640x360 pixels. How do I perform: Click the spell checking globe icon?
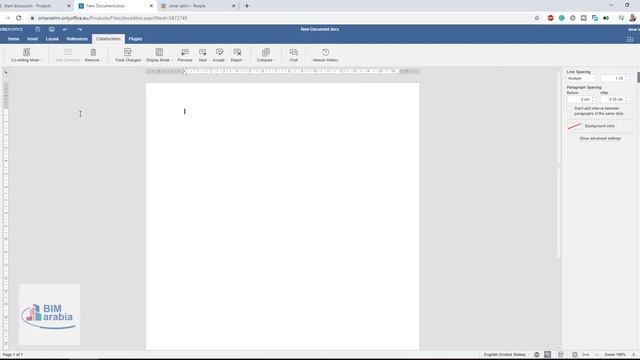pyautogui.click(x=536, y=355)
